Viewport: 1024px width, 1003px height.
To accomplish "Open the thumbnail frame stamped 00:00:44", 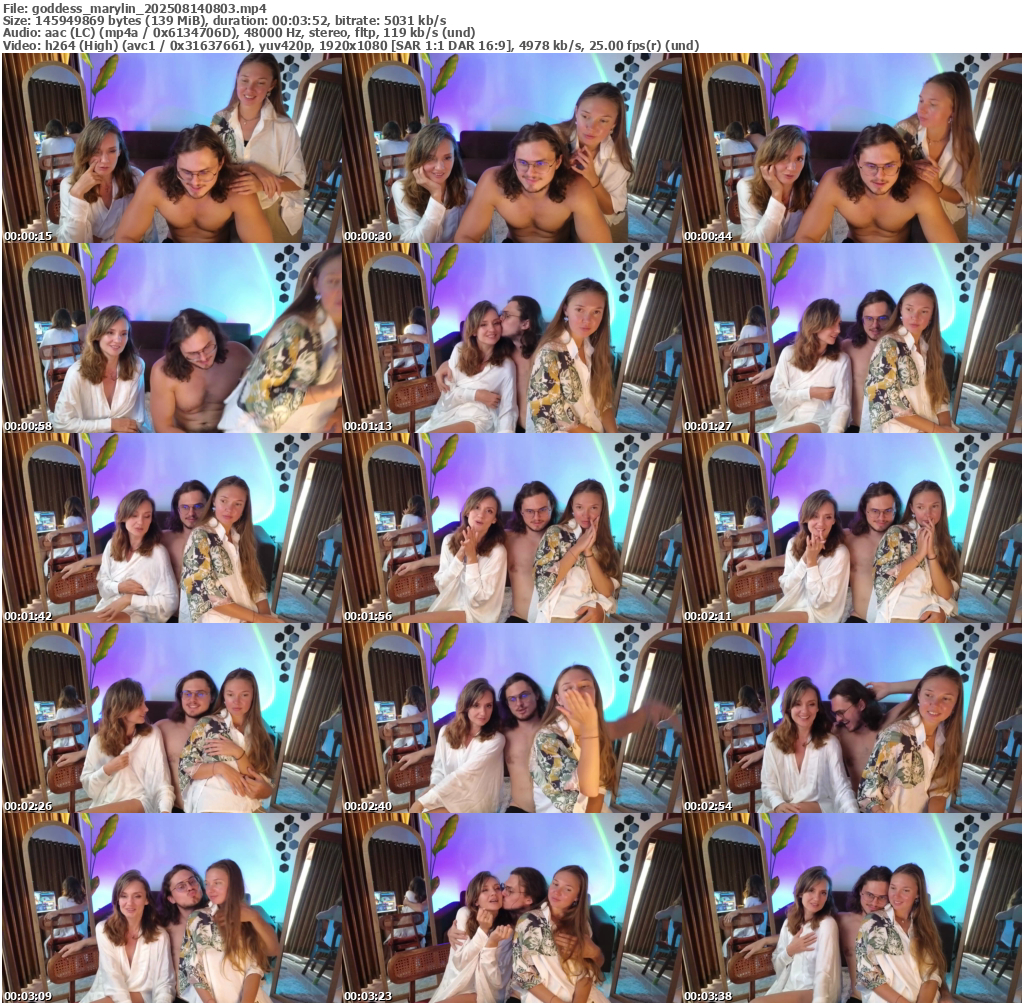I will tap(852, 148).
